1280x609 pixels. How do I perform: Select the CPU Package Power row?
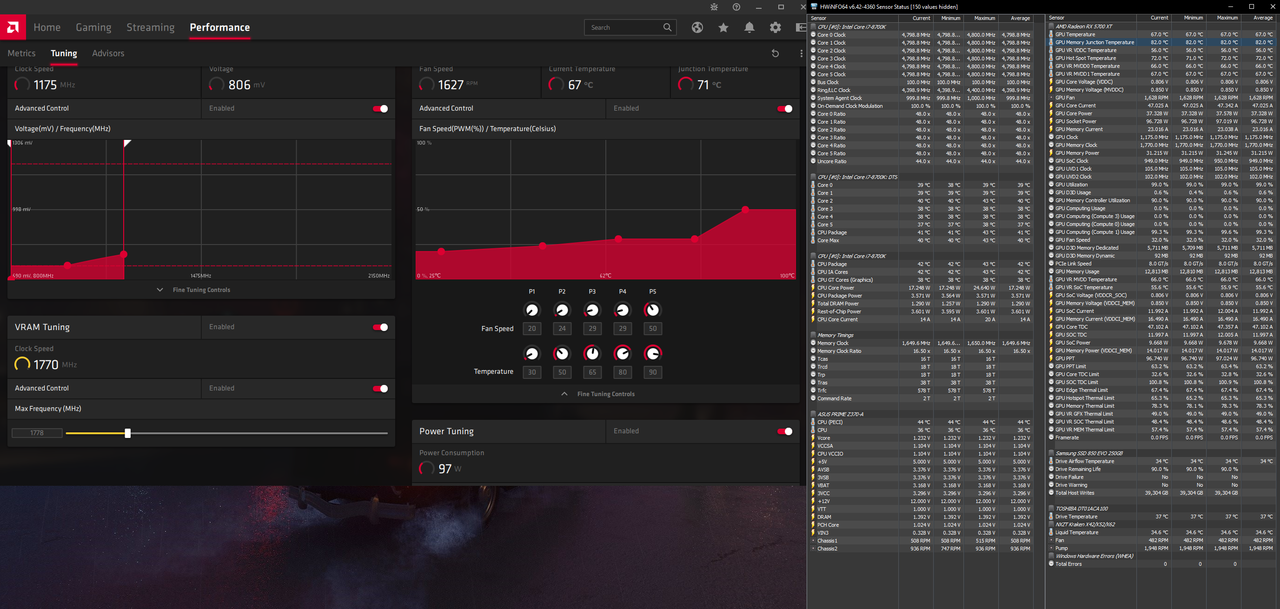pyautogui.click(x=920, y=296)
